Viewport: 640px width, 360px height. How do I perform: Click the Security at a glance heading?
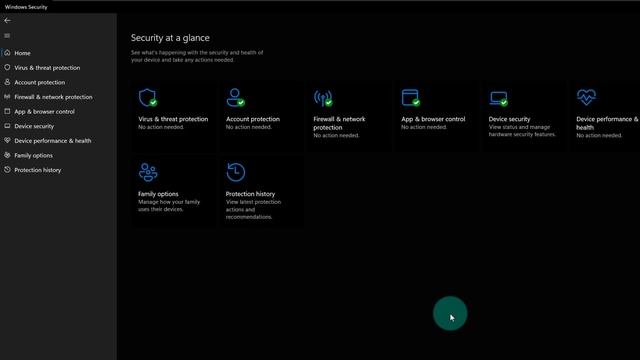coord(170,38)
